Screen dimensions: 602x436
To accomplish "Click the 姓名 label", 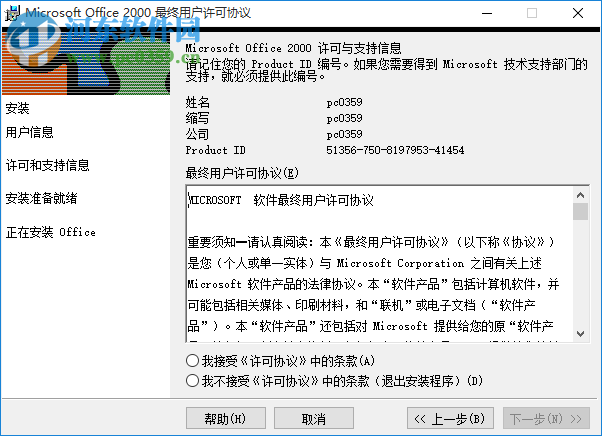I will 198,102.
